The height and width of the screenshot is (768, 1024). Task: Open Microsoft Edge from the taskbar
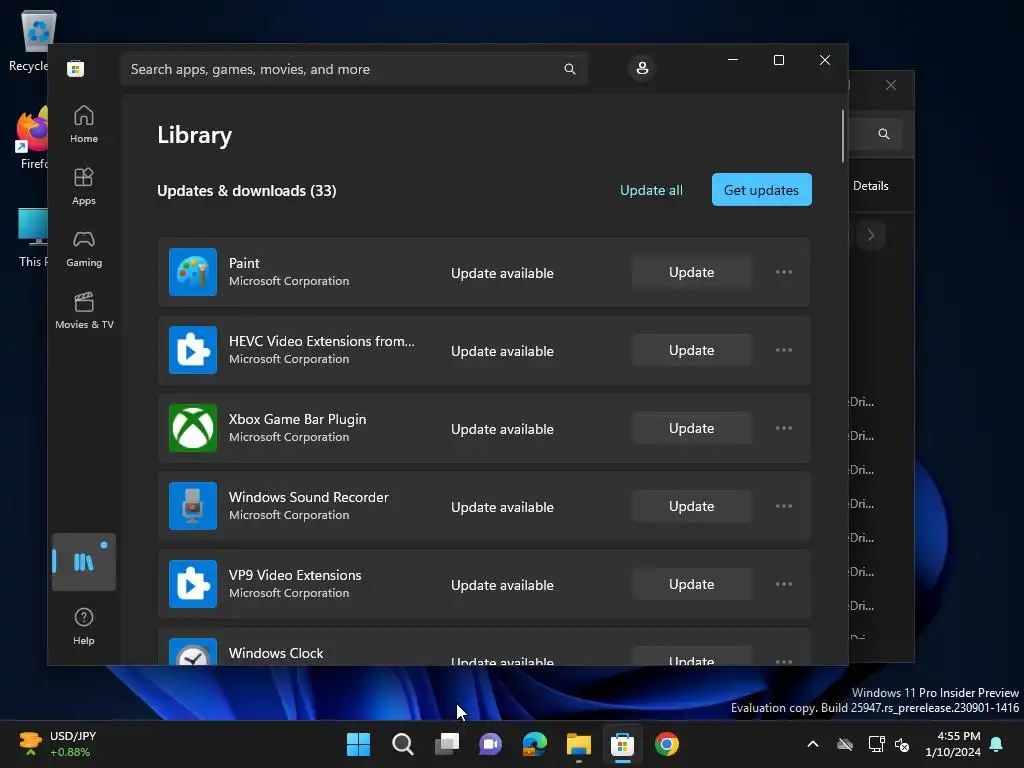535,744
